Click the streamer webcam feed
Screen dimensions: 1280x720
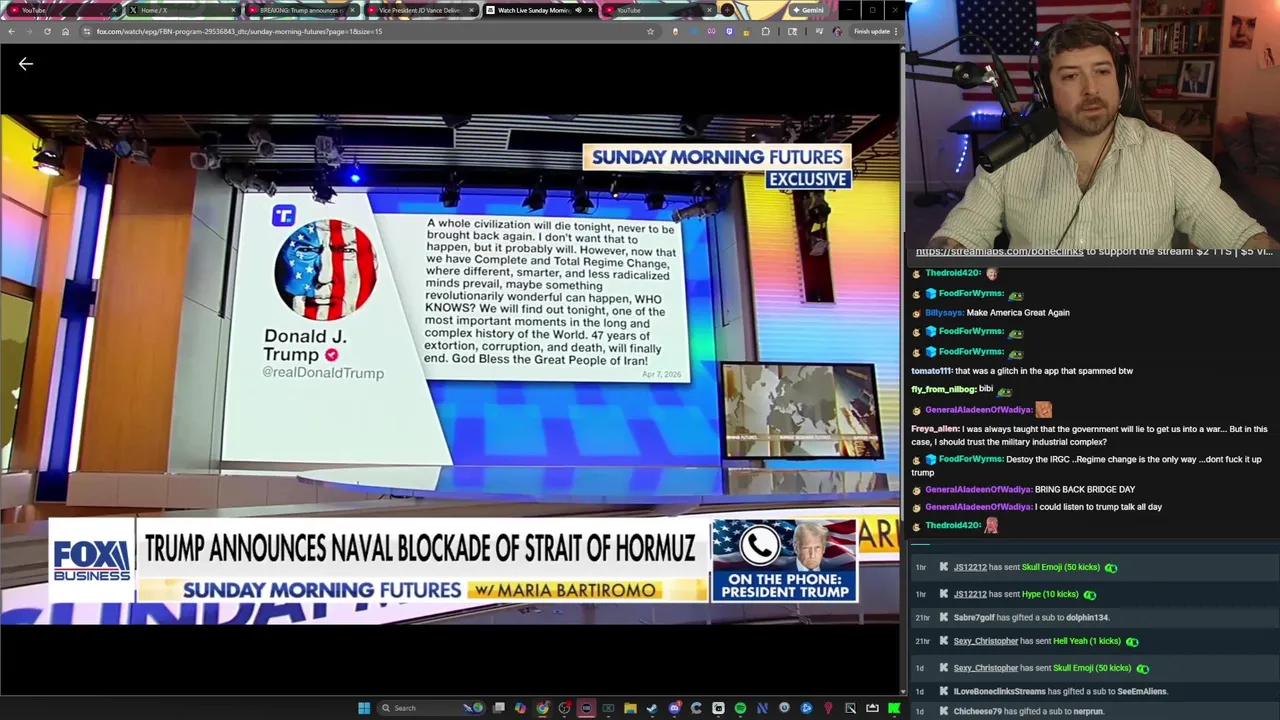[x=1092, y=124]
